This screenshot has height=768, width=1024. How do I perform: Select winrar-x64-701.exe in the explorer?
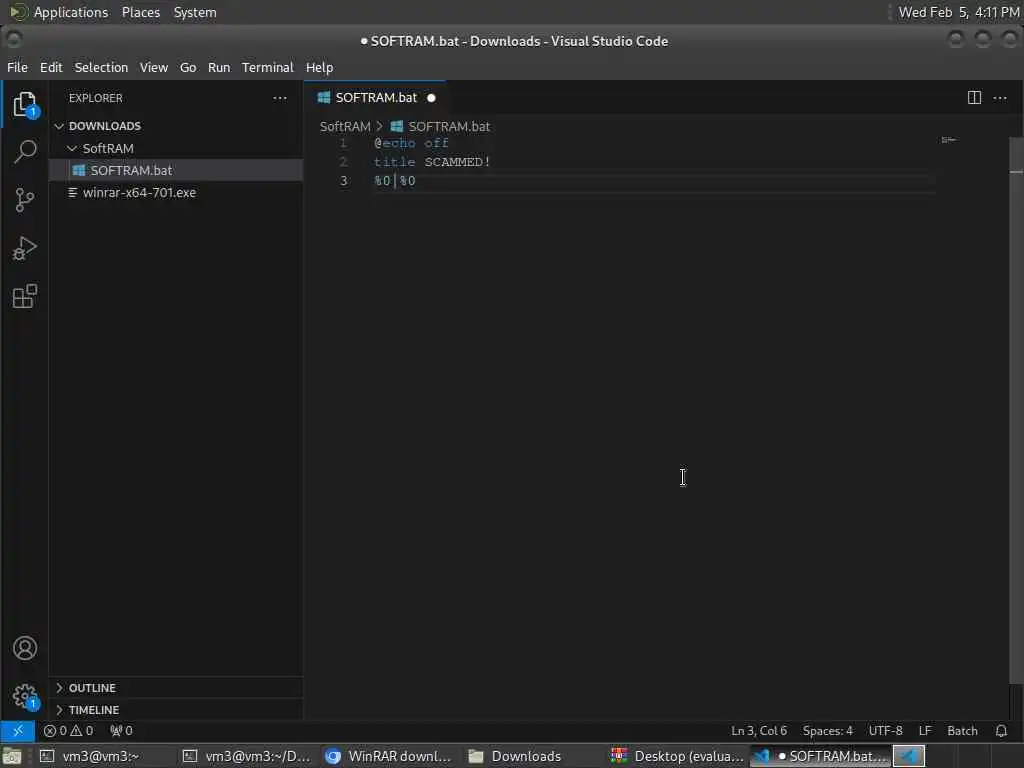click(x=176, y=193)
